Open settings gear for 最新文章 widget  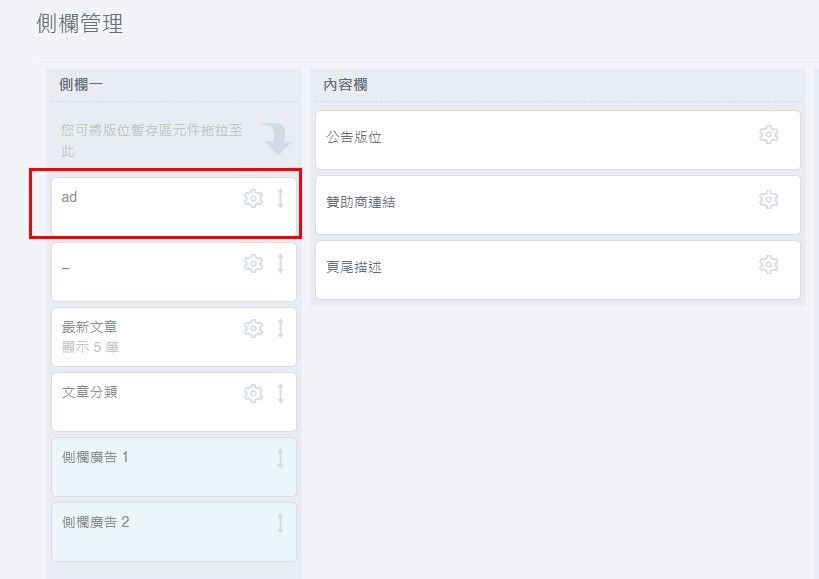253,328
